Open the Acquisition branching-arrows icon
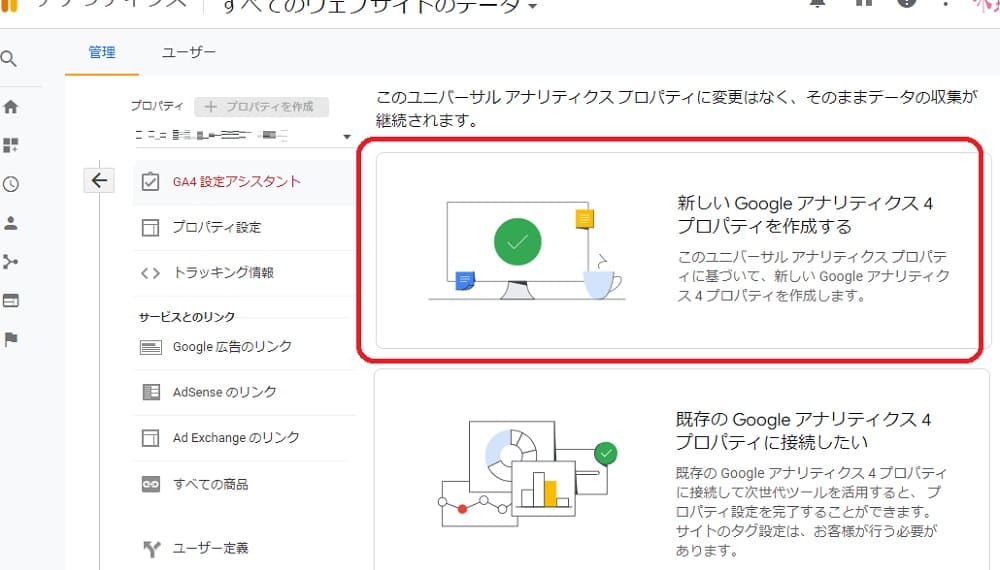The height and width of the screenshot is (570, 1000). (x=10, y=262)
